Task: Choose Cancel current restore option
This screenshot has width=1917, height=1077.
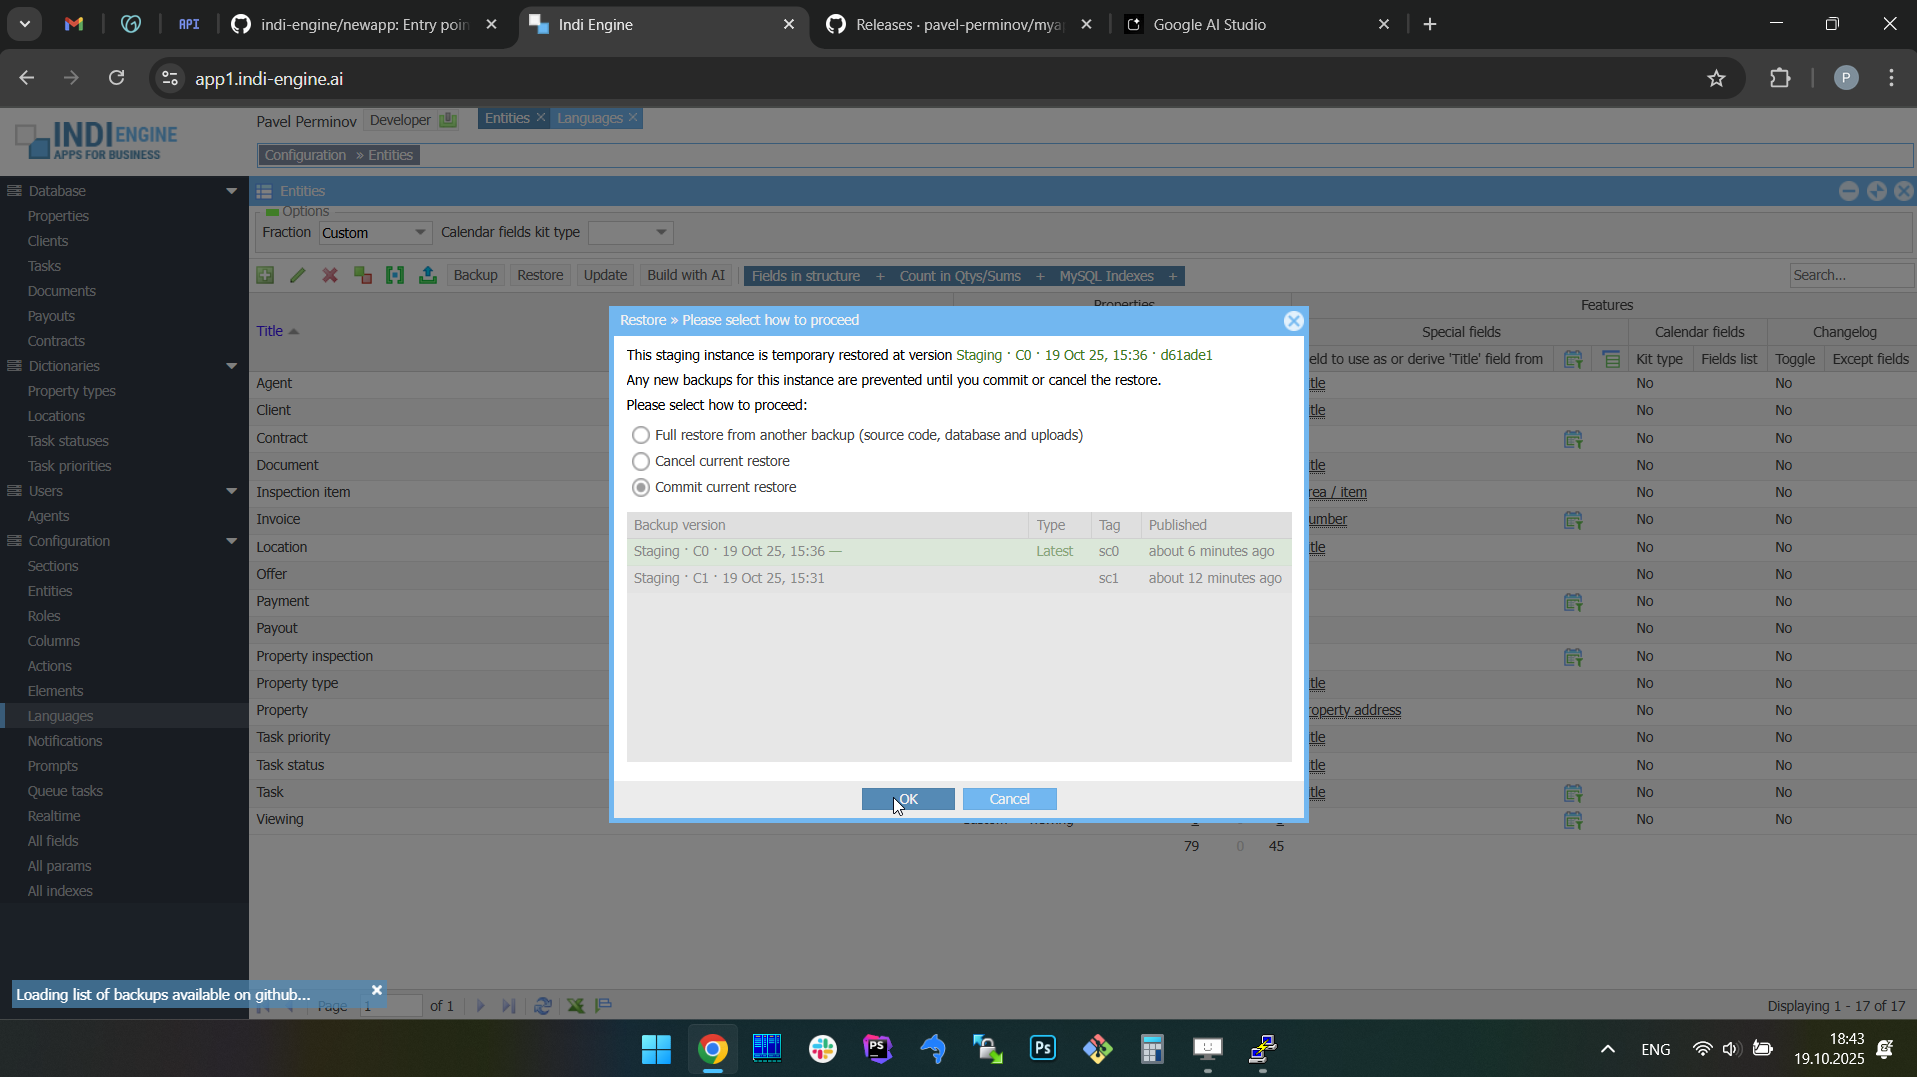Action: (641, 462)
